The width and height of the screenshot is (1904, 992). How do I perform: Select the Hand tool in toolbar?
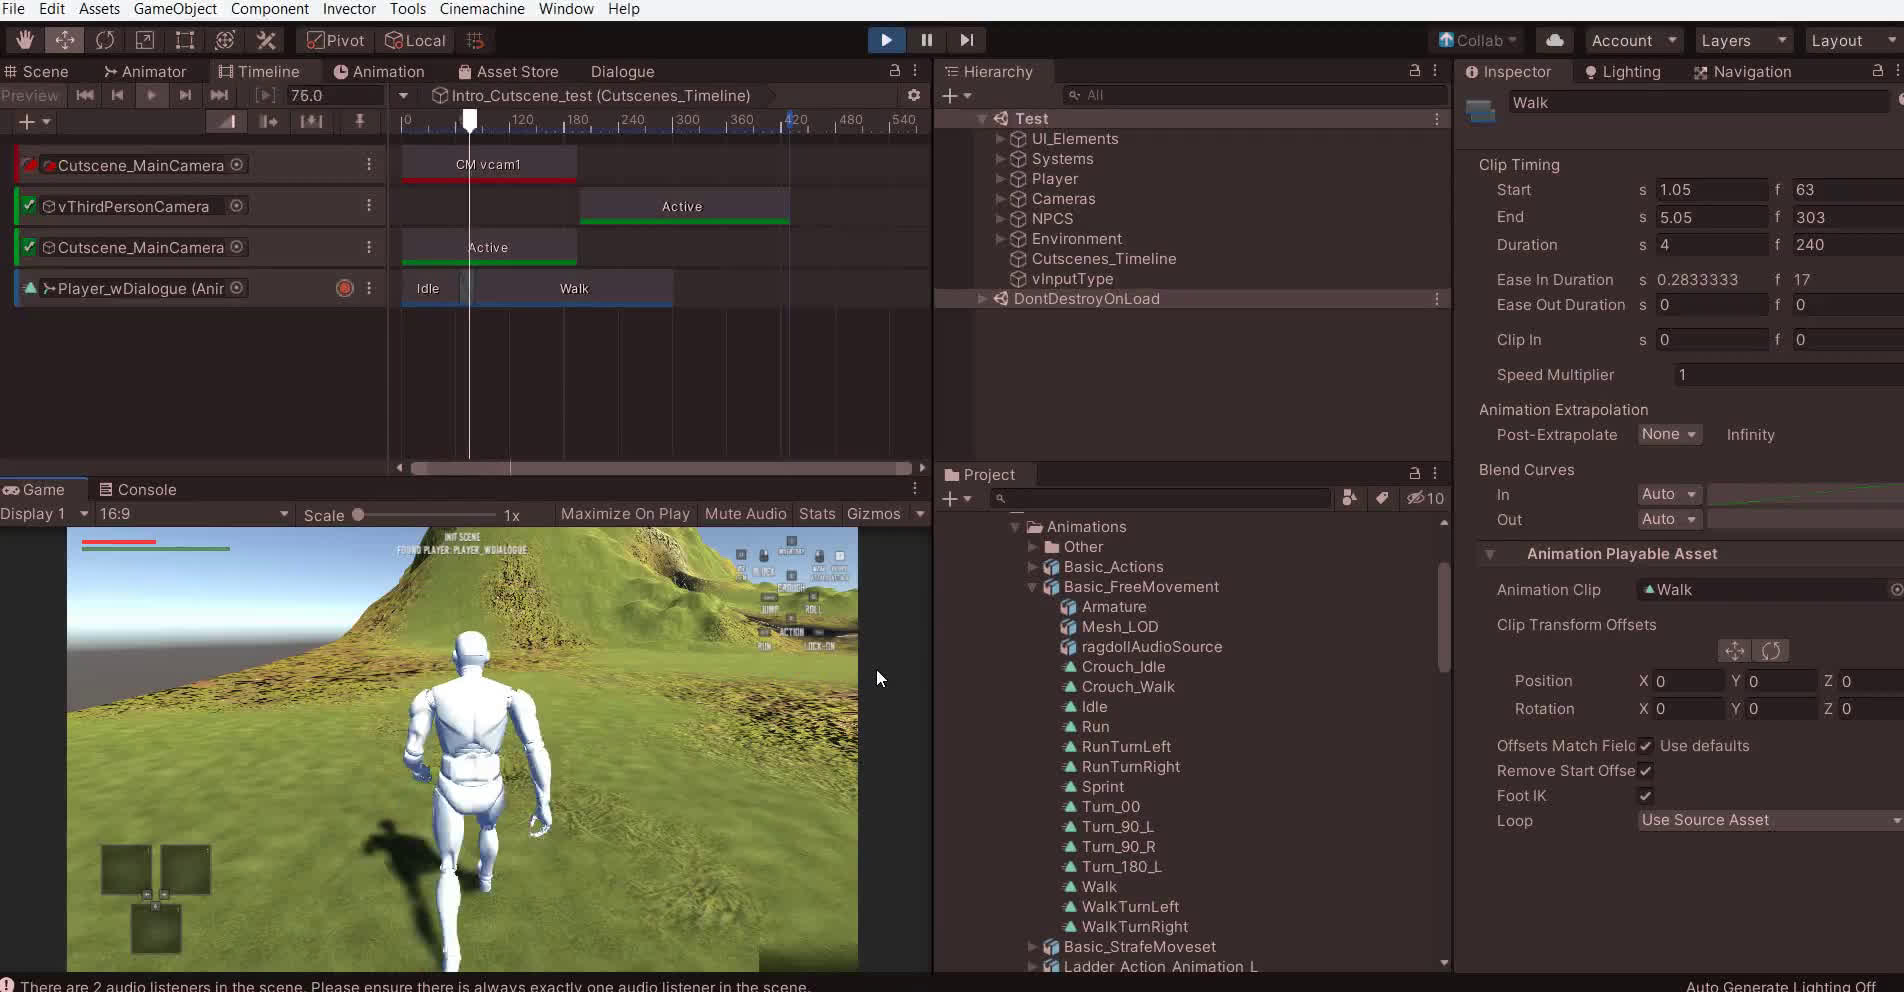pos(24,40)
